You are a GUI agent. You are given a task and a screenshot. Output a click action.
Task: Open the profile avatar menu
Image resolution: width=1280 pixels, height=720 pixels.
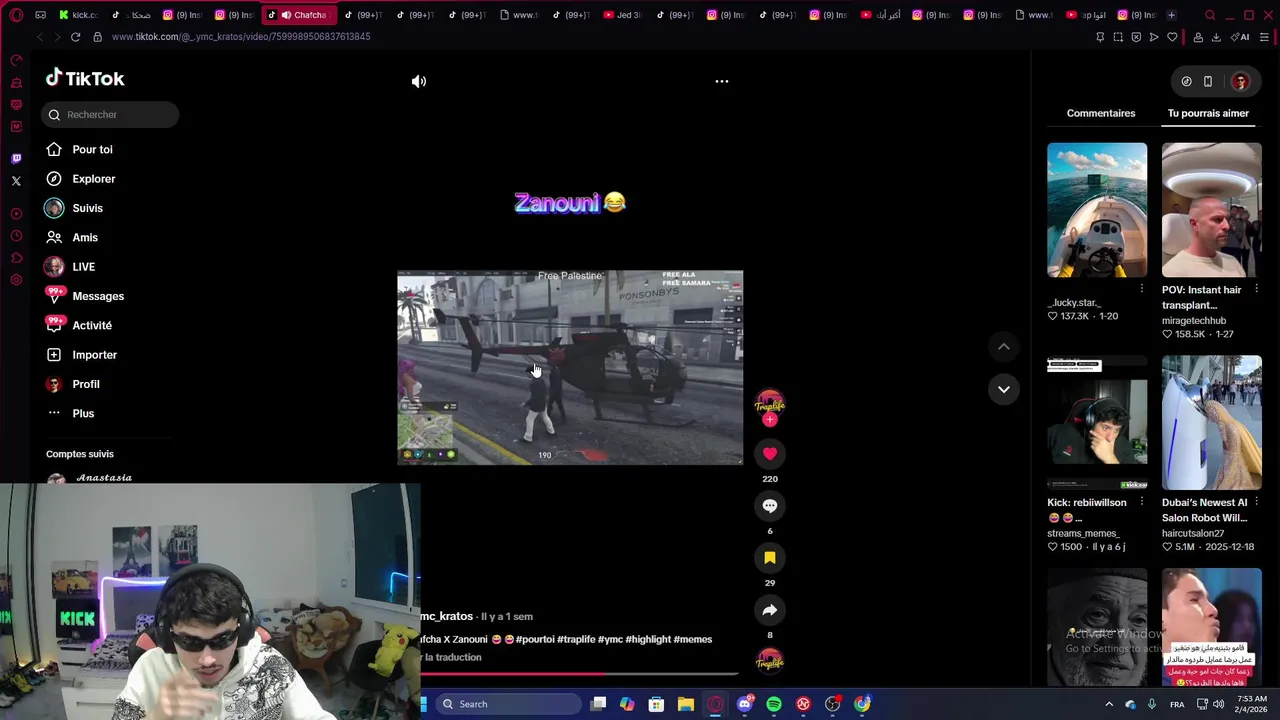pos(1241,81)
